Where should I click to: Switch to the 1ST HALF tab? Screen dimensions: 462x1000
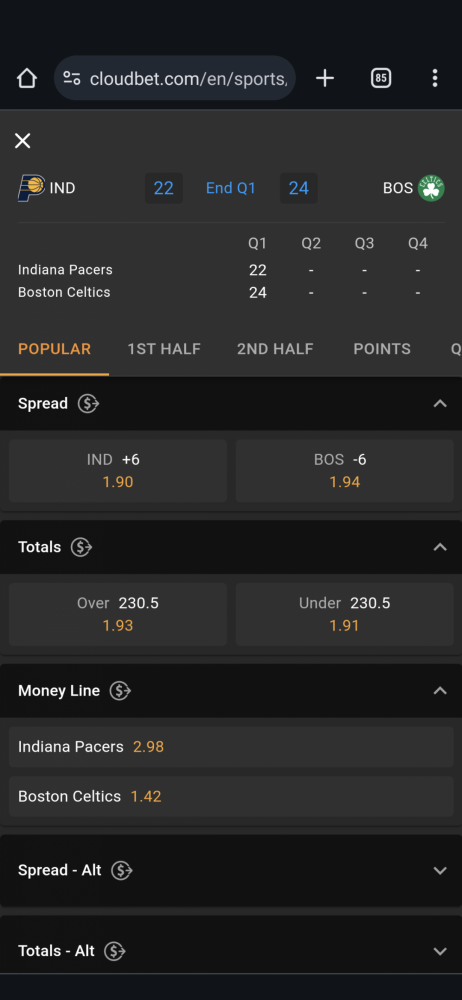pos(164,349)
